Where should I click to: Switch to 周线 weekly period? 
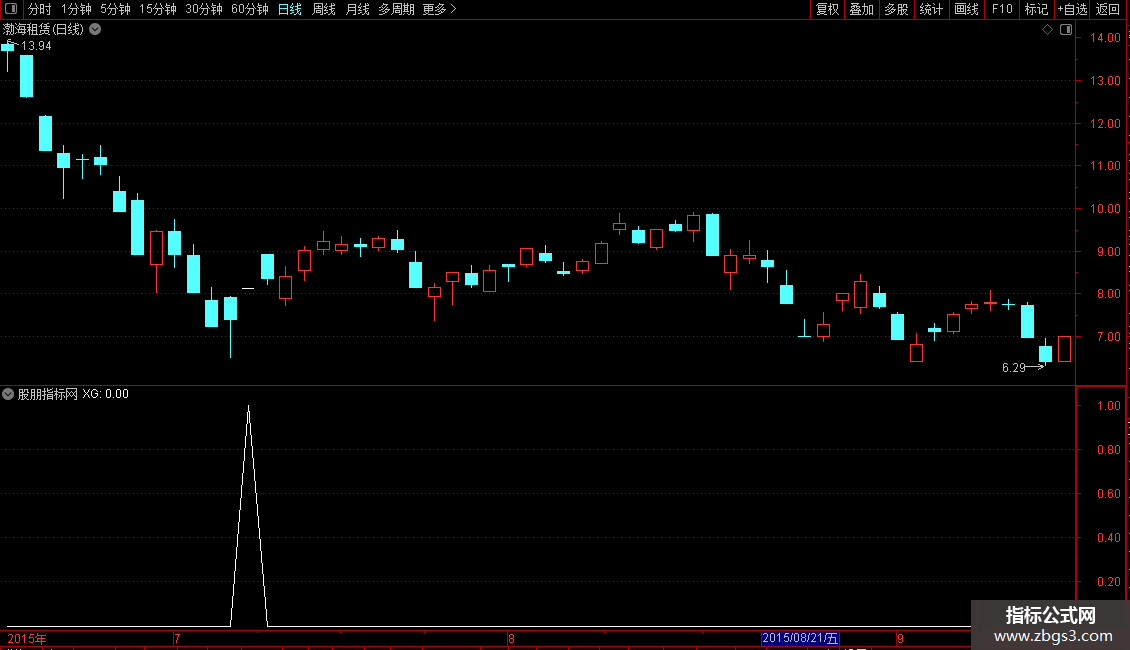pos(324,9)
